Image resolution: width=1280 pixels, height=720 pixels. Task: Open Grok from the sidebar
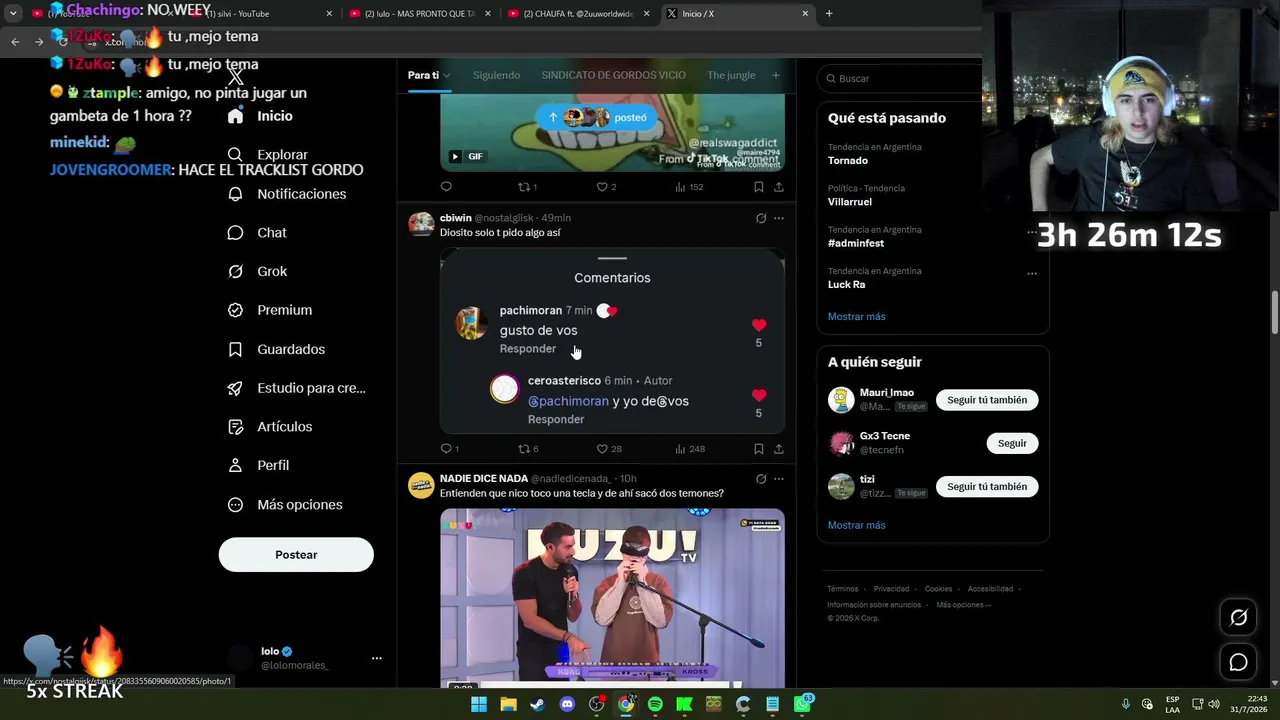(x=257, y=271)
